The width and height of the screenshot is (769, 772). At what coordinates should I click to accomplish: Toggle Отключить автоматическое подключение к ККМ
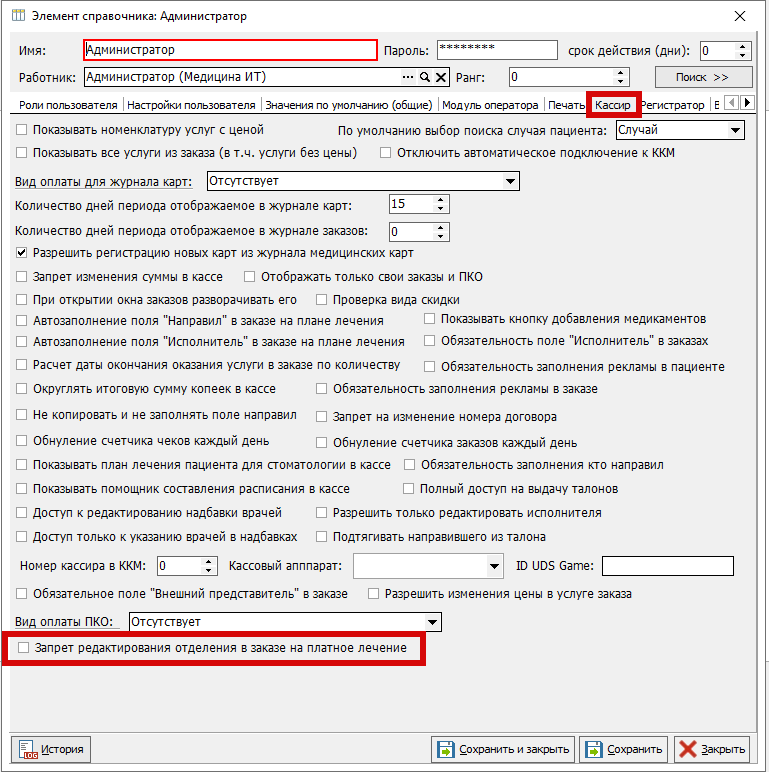385,153
